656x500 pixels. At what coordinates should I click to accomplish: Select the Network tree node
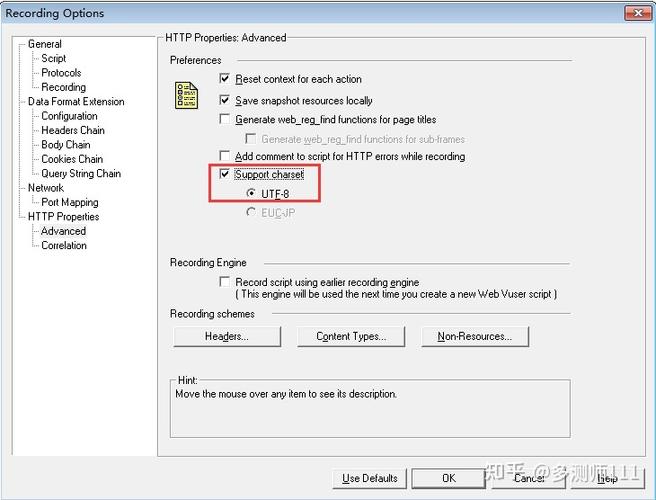tap(46, 188)
